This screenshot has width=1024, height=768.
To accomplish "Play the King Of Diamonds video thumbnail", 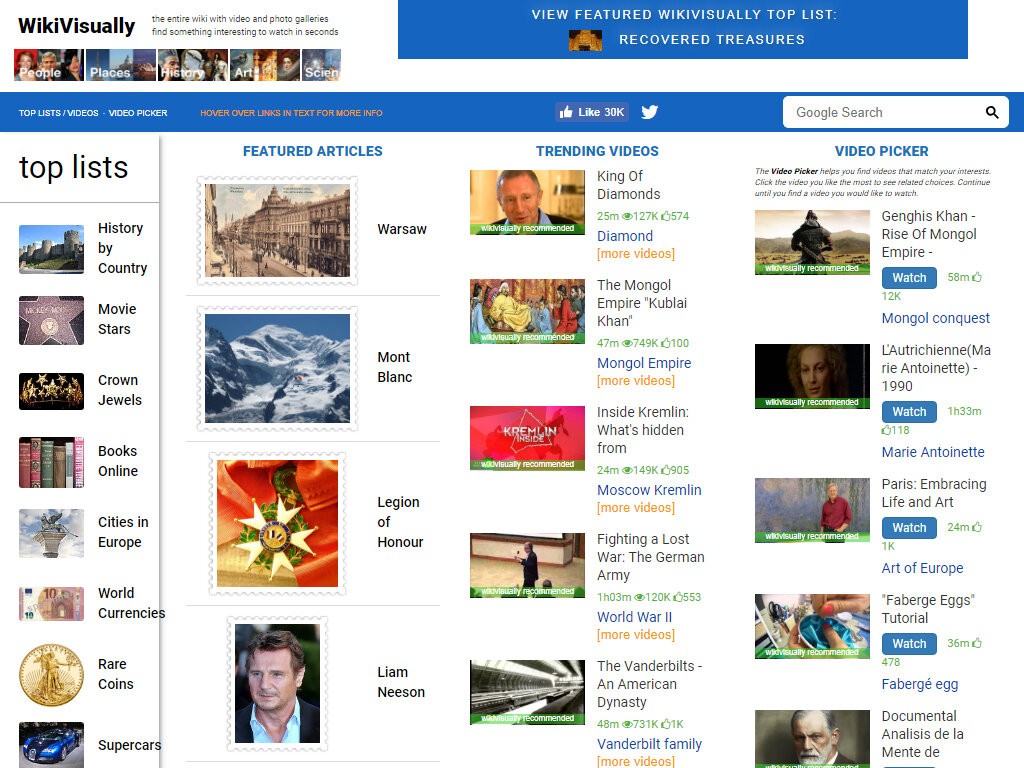I will click(528, 202).
